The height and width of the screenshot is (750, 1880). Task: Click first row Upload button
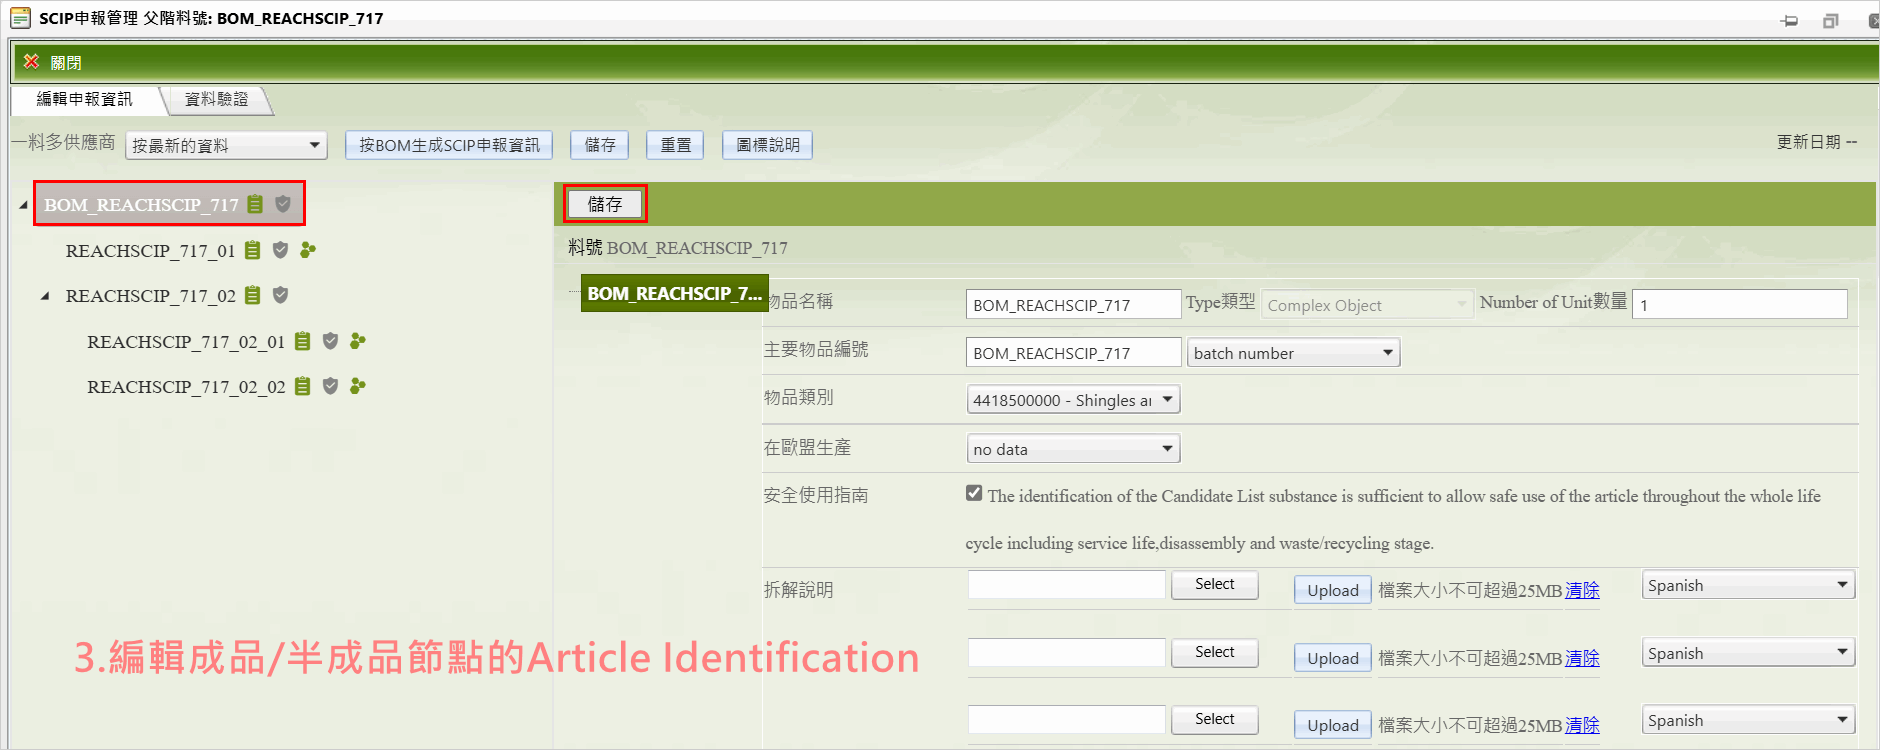coord(1333,590)
